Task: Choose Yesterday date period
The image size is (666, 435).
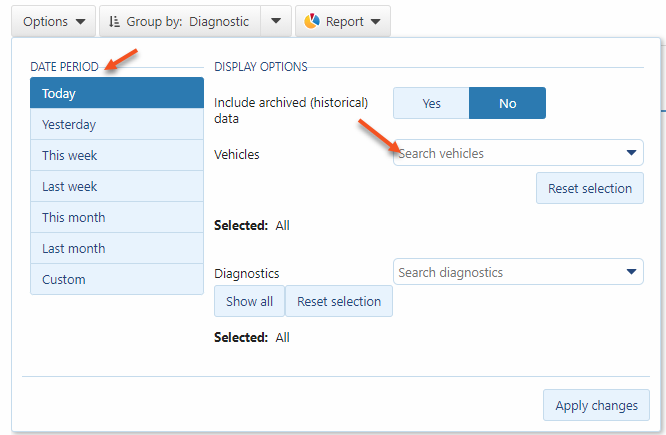Action: tap(117, 125)
